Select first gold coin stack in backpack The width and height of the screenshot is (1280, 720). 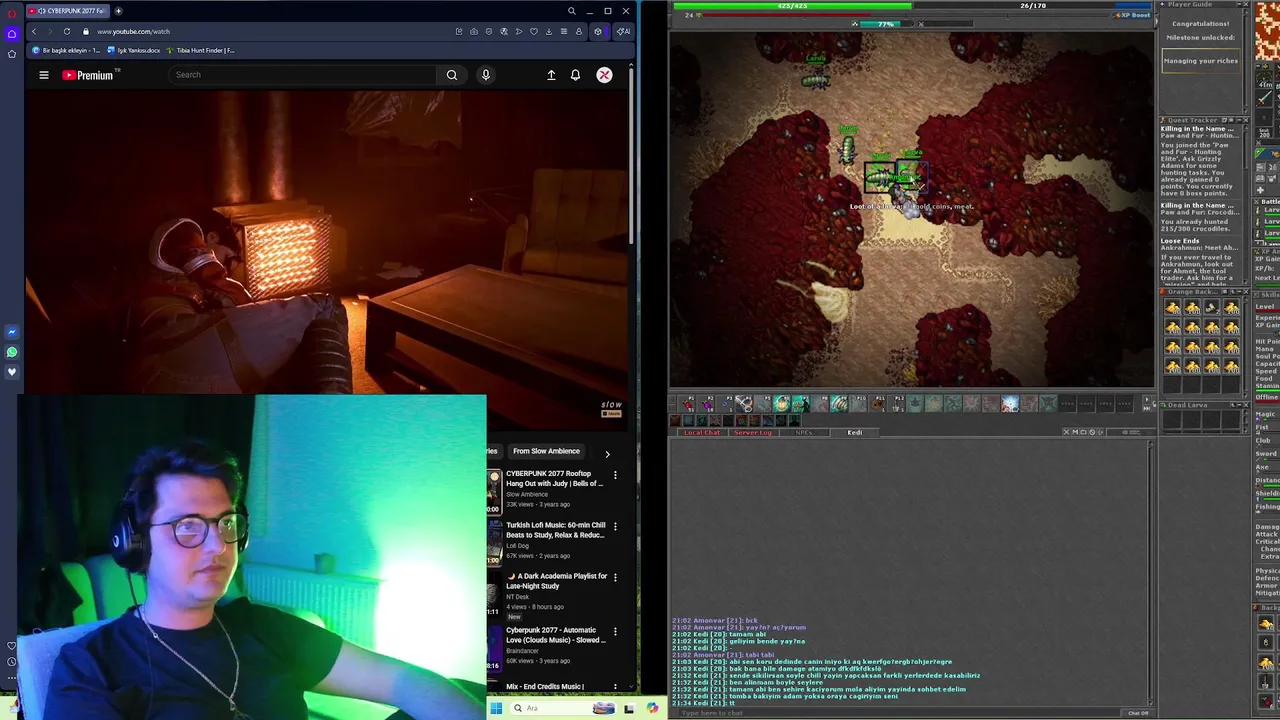tap(1174, 308)
